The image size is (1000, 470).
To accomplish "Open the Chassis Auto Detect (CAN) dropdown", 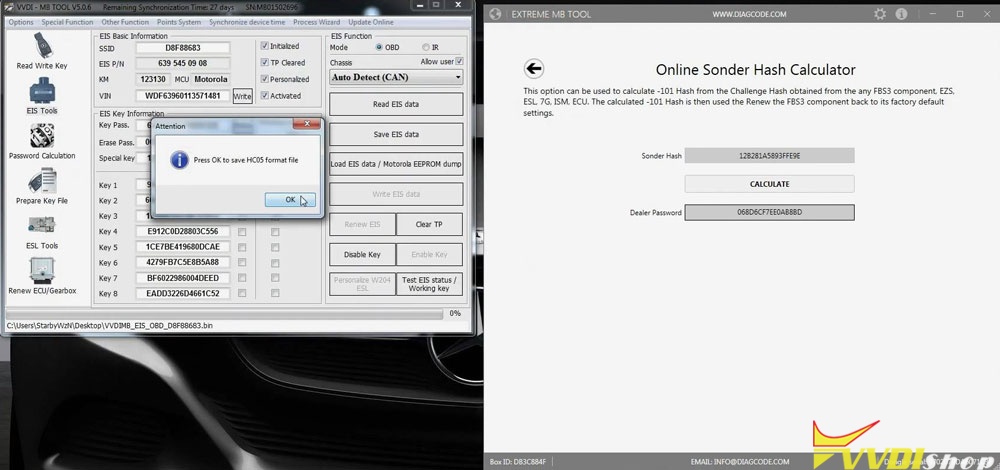I will (396, 77).
